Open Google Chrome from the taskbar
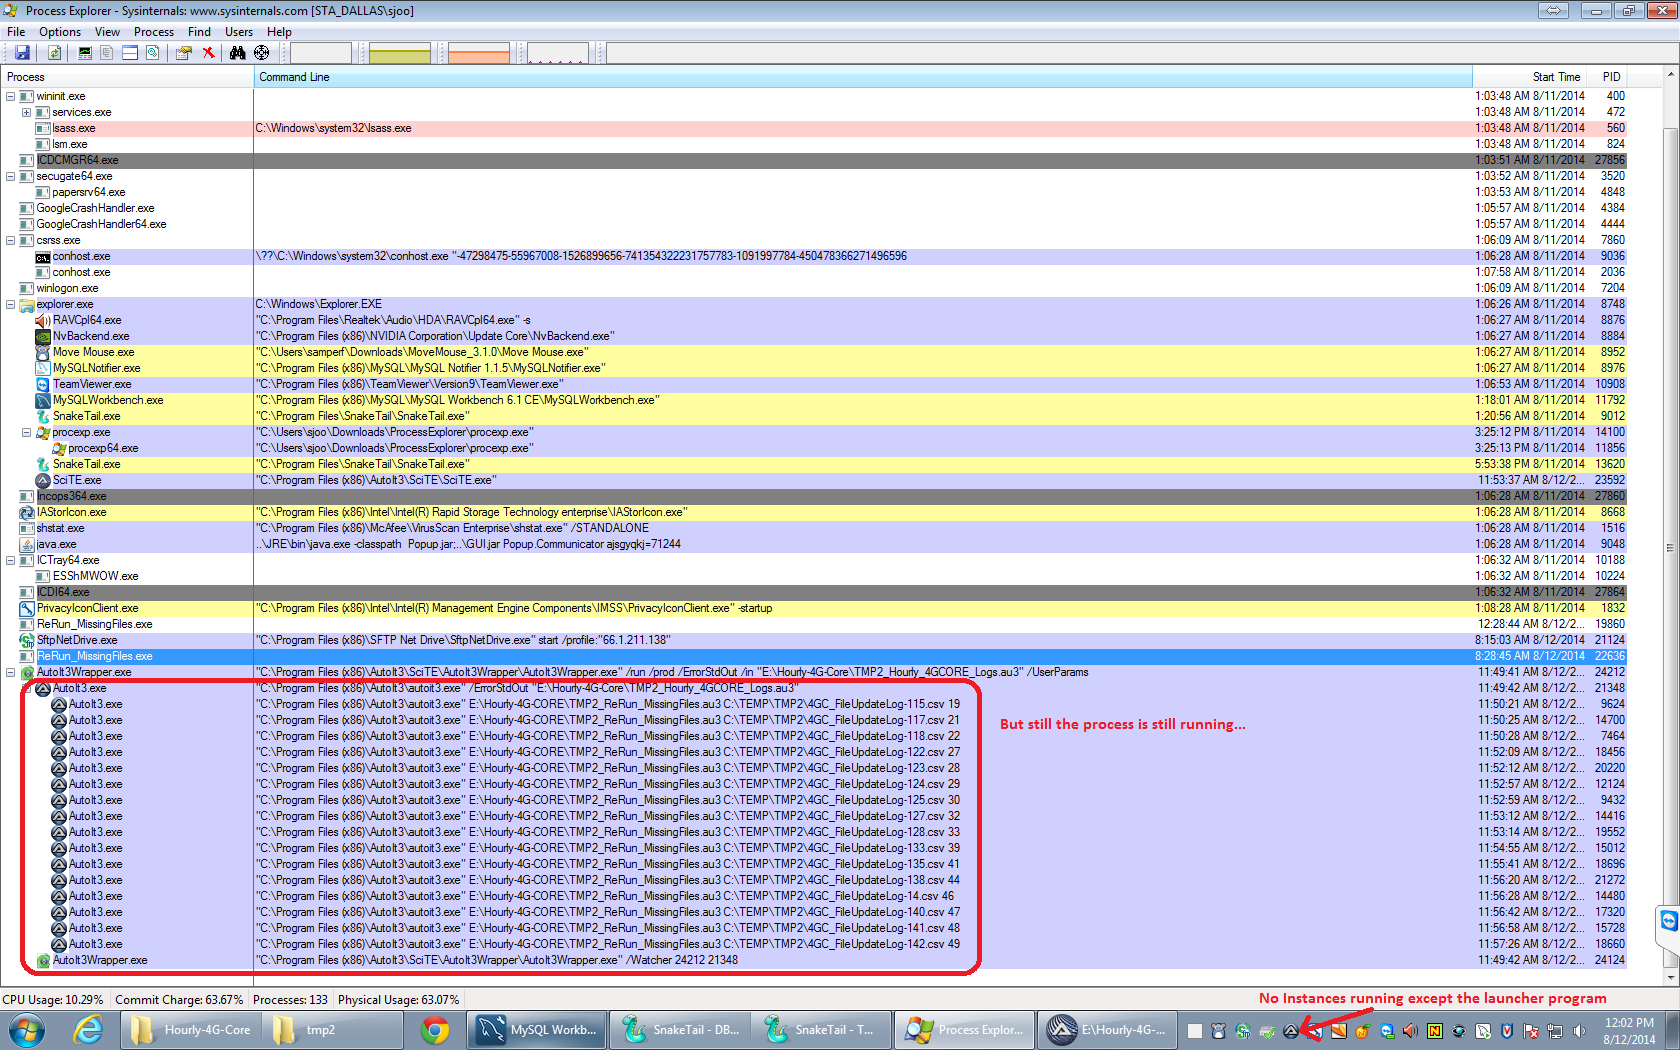 coord(435,1030)
